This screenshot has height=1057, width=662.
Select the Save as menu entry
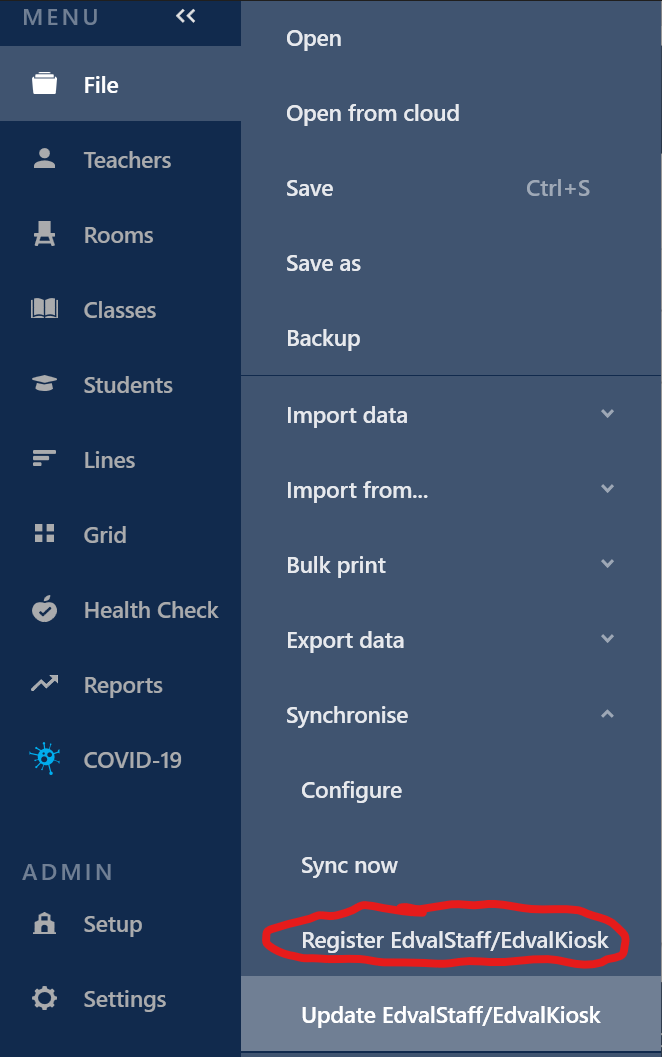(324, 263)
